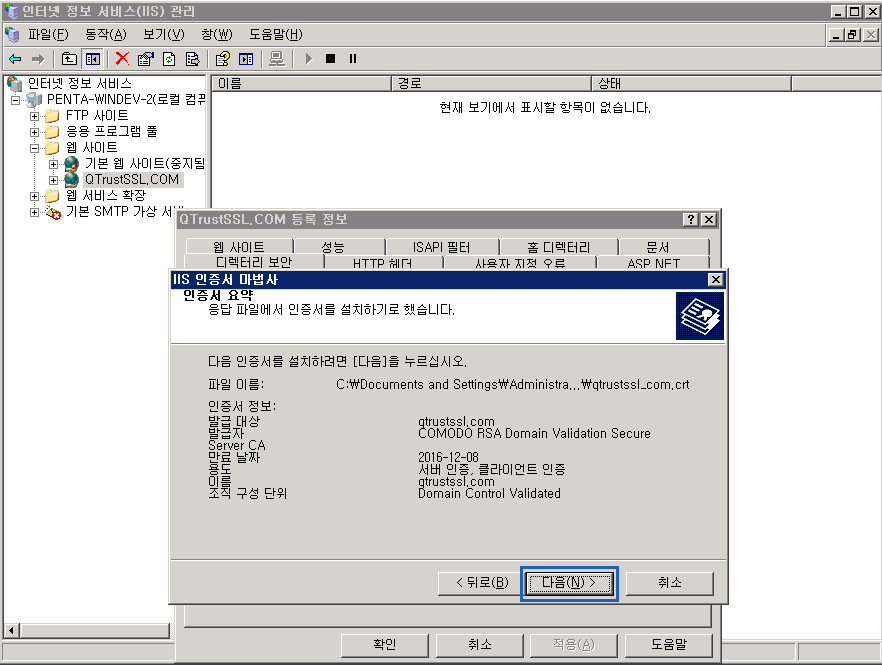Stop the site with the stop icon
Image resolution: width=882 pixels, height=665 pixels.
(331, 59)
